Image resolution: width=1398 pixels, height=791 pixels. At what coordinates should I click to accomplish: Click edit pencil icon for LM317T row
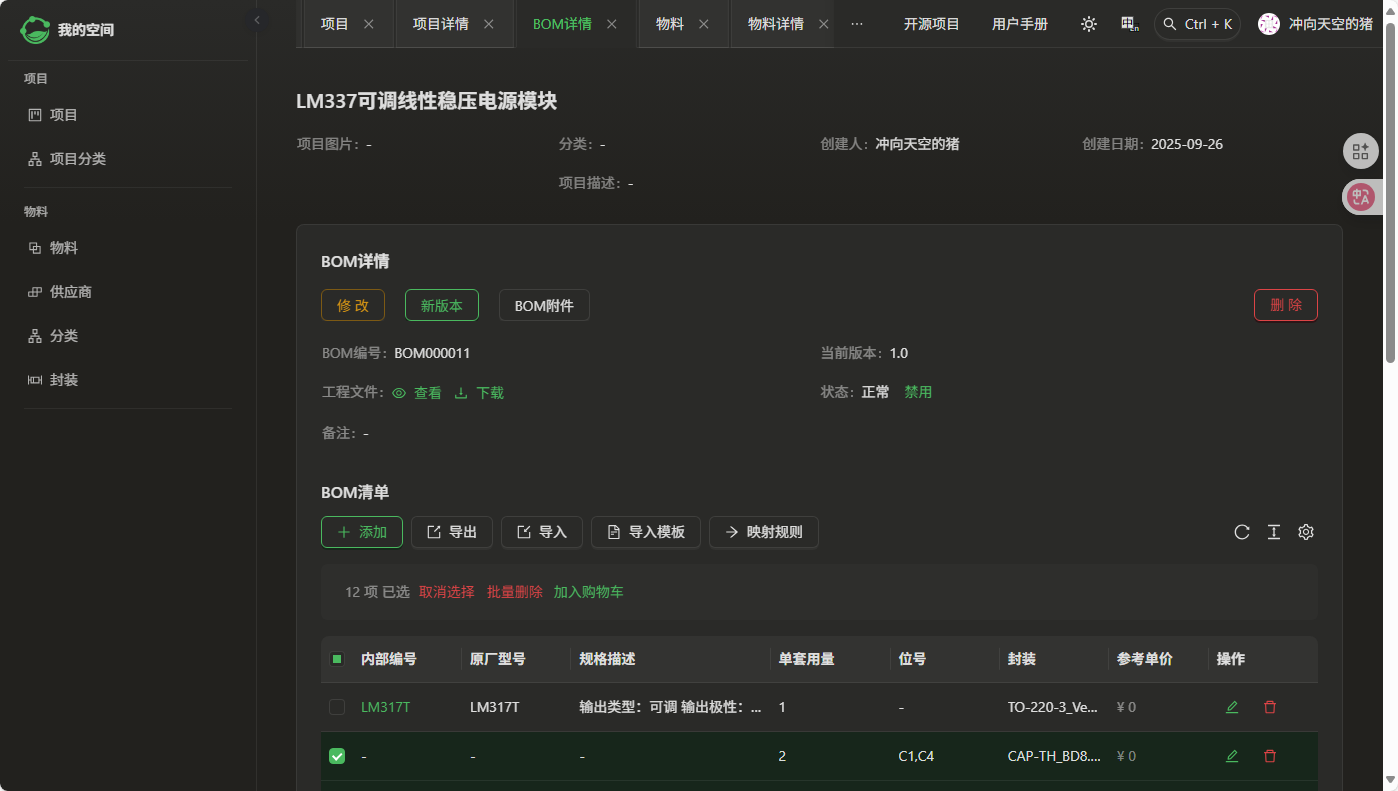[1232, 707]
